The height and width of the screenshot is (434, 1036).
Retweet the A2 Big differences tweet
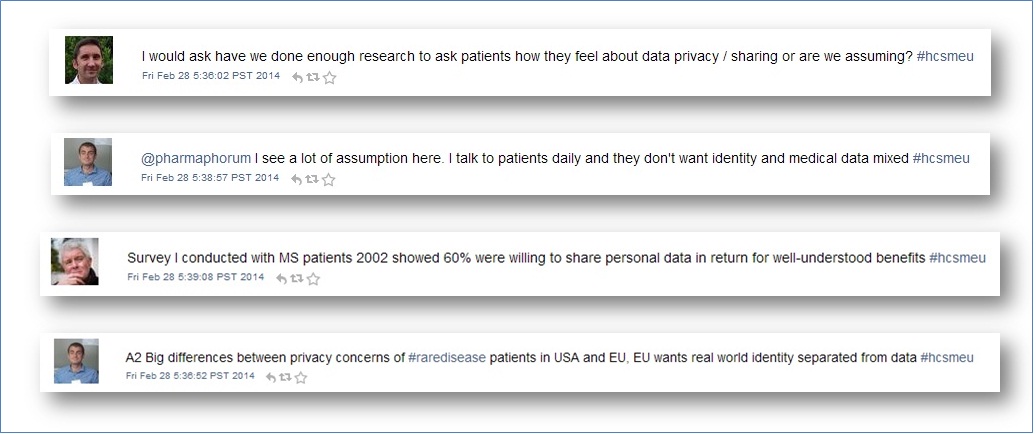pos(285,377)
